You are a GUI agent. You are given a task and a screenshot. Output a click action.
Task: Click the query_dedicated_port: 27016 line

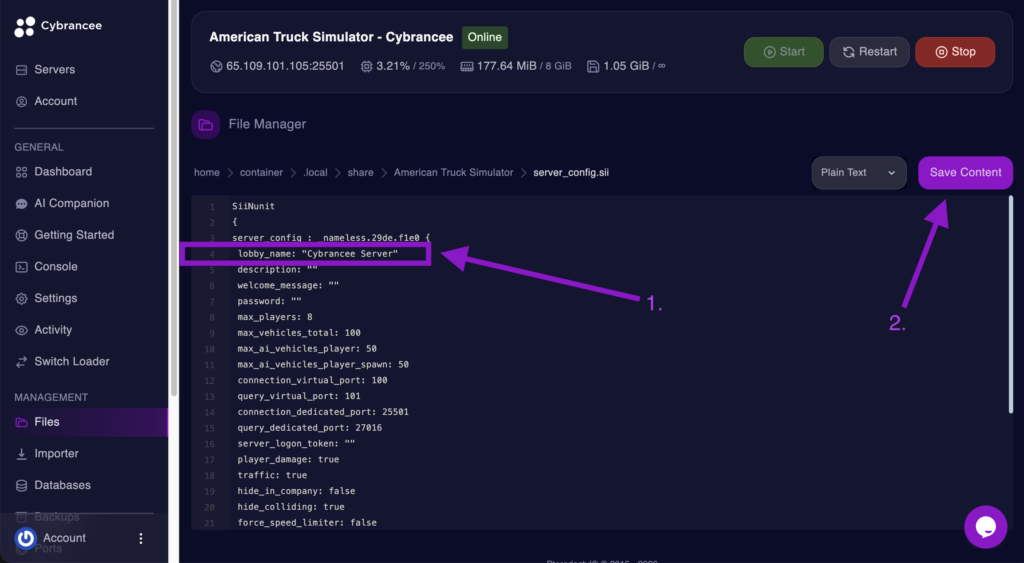(x=310, y=428)
